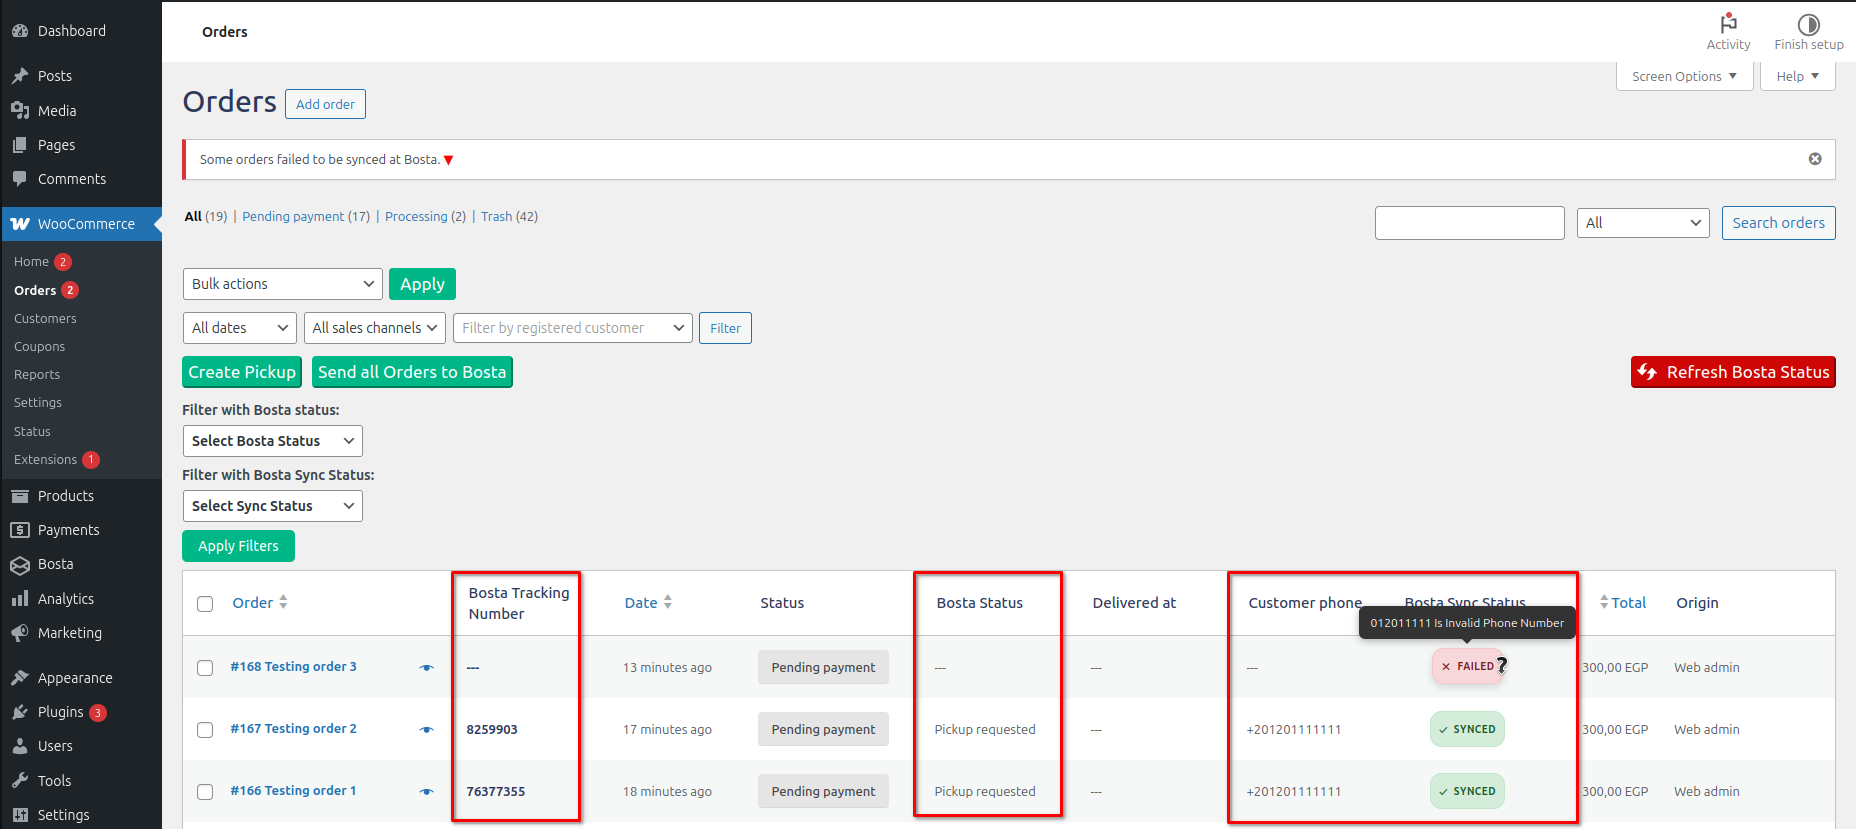Open the Select Sync Status dropdown
Screen dimensions: 1856x829
[273, 506]
